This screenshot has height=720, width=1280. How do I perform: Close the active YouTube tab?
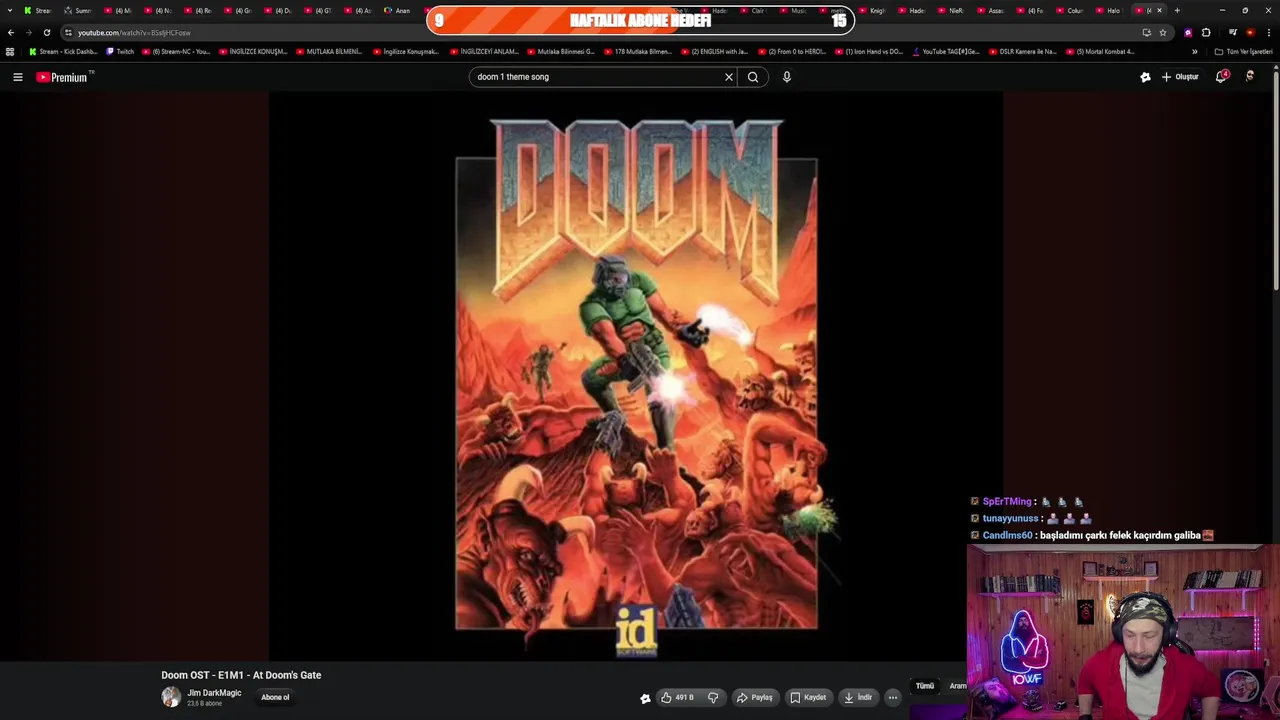[1160, 10]
